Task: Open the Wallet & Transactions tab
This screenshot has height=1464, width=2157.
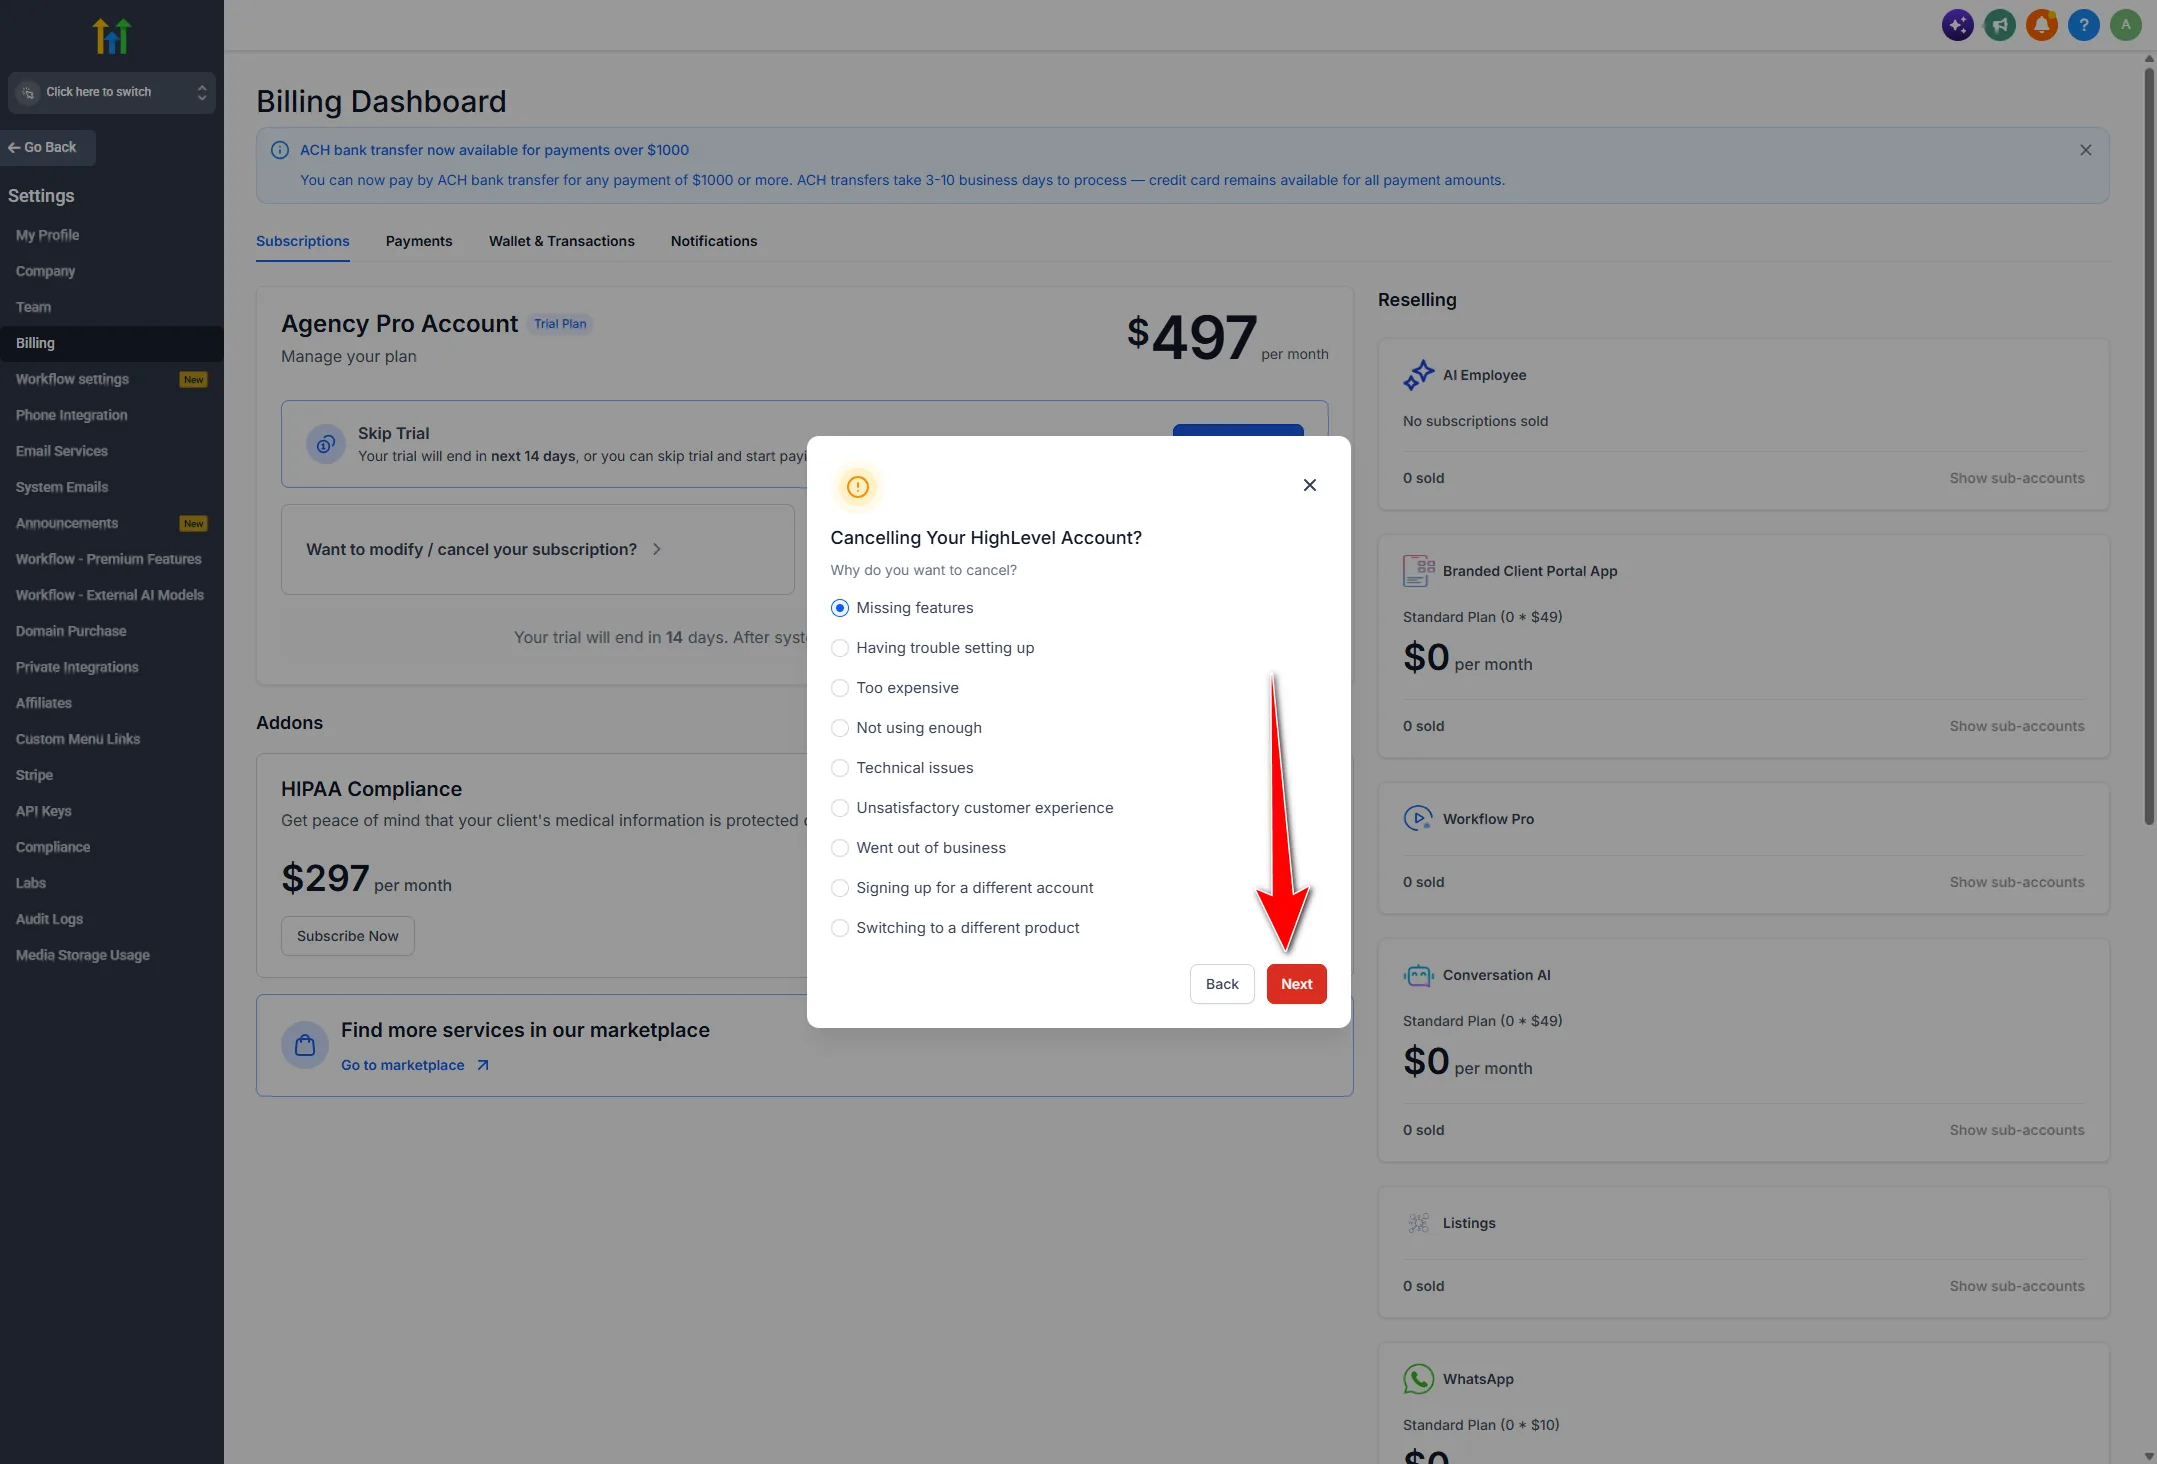Action: click(562, 241)
